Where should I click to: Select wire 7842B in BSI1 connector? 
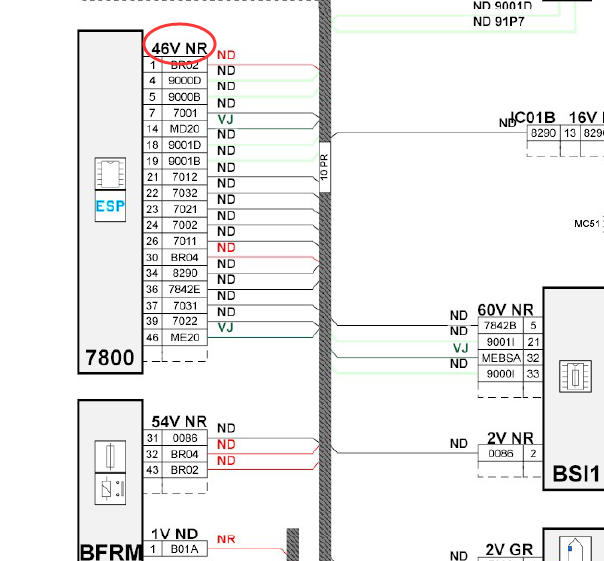(500, 326)
